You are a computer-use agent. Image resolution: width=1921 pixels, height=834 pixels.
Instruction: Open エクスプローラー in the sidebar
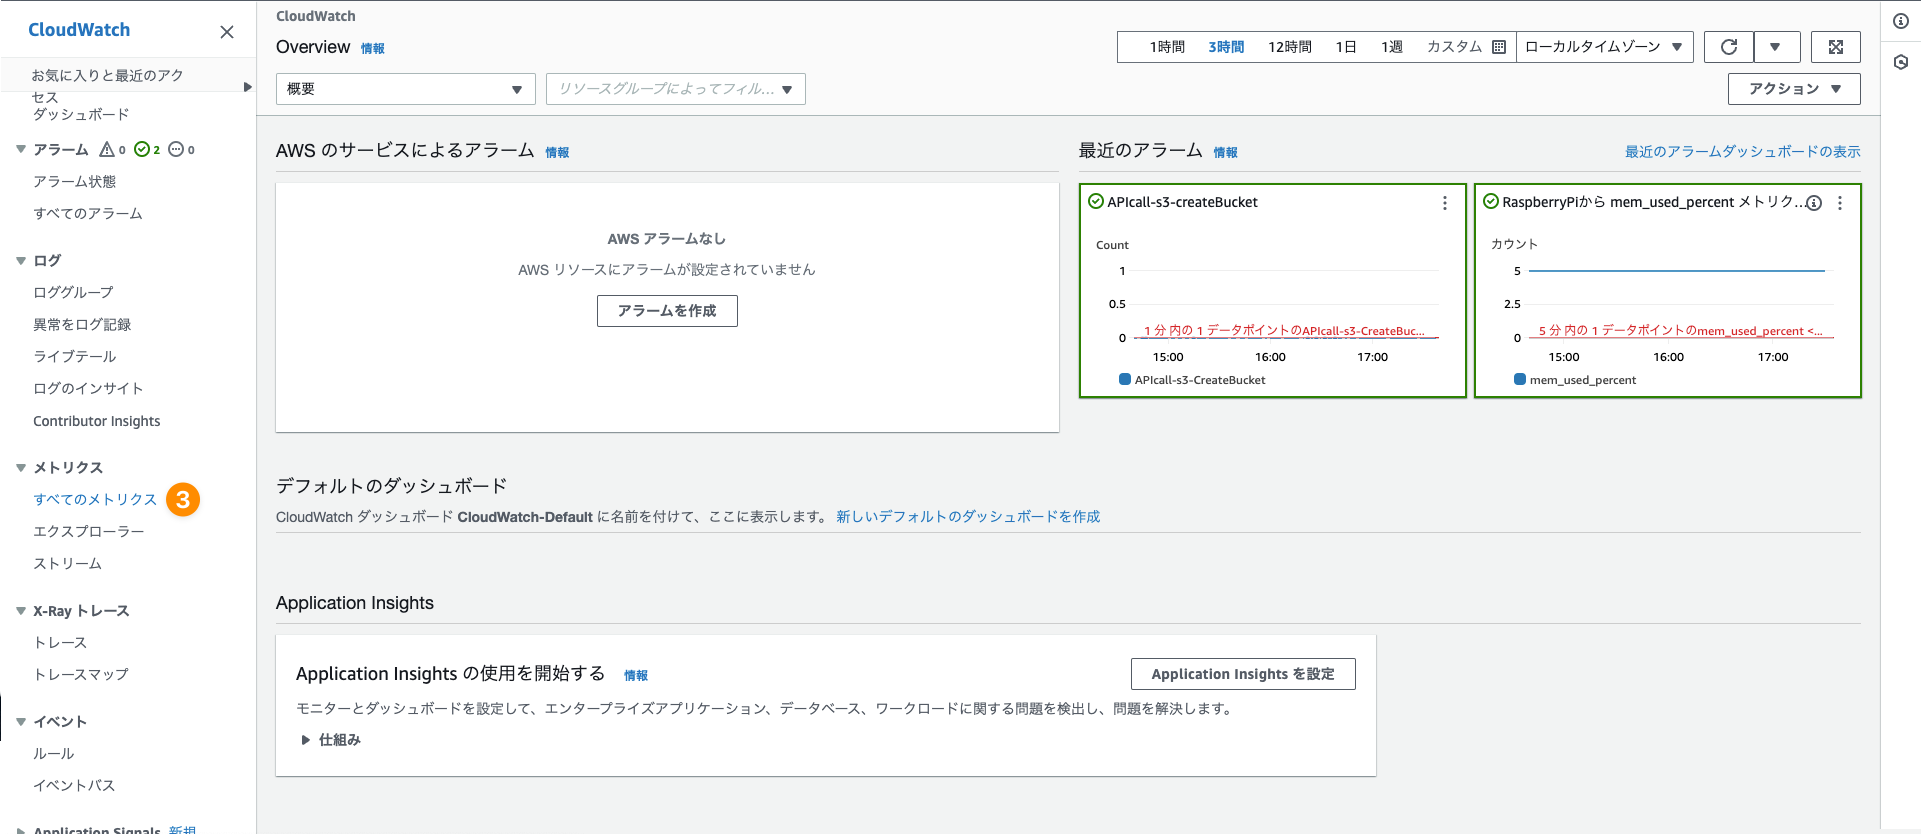click(x=88, y=531)
